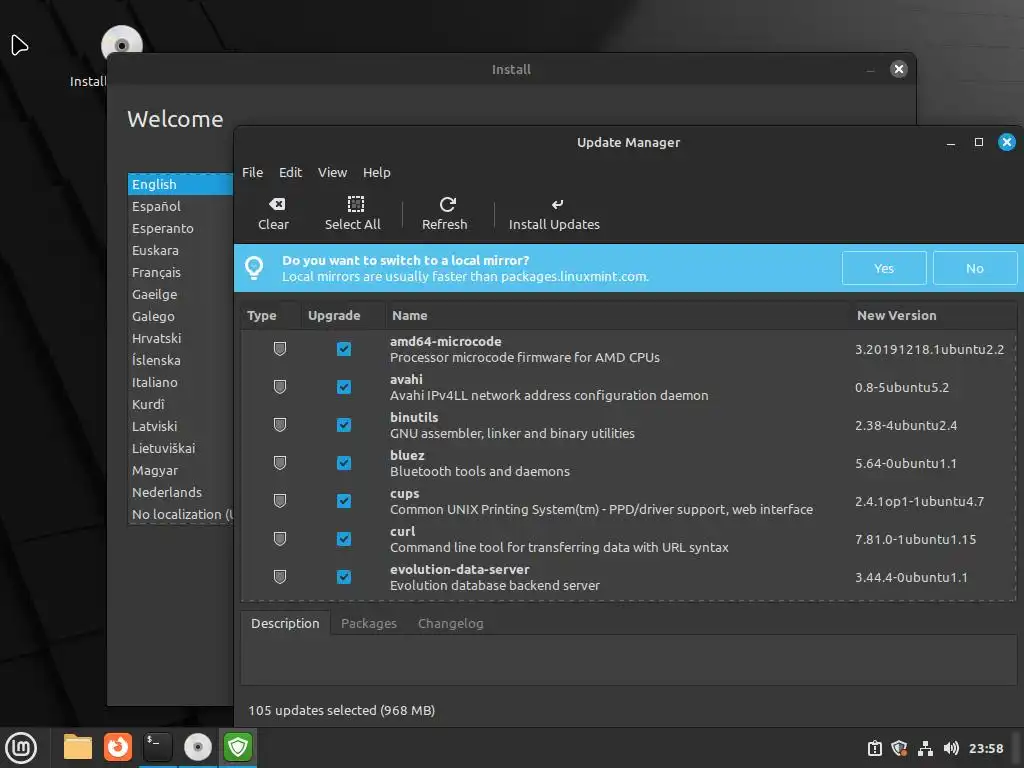Open the sound volume tray icon
Screen dimensions: 1024x768
(x=951, y=748)
